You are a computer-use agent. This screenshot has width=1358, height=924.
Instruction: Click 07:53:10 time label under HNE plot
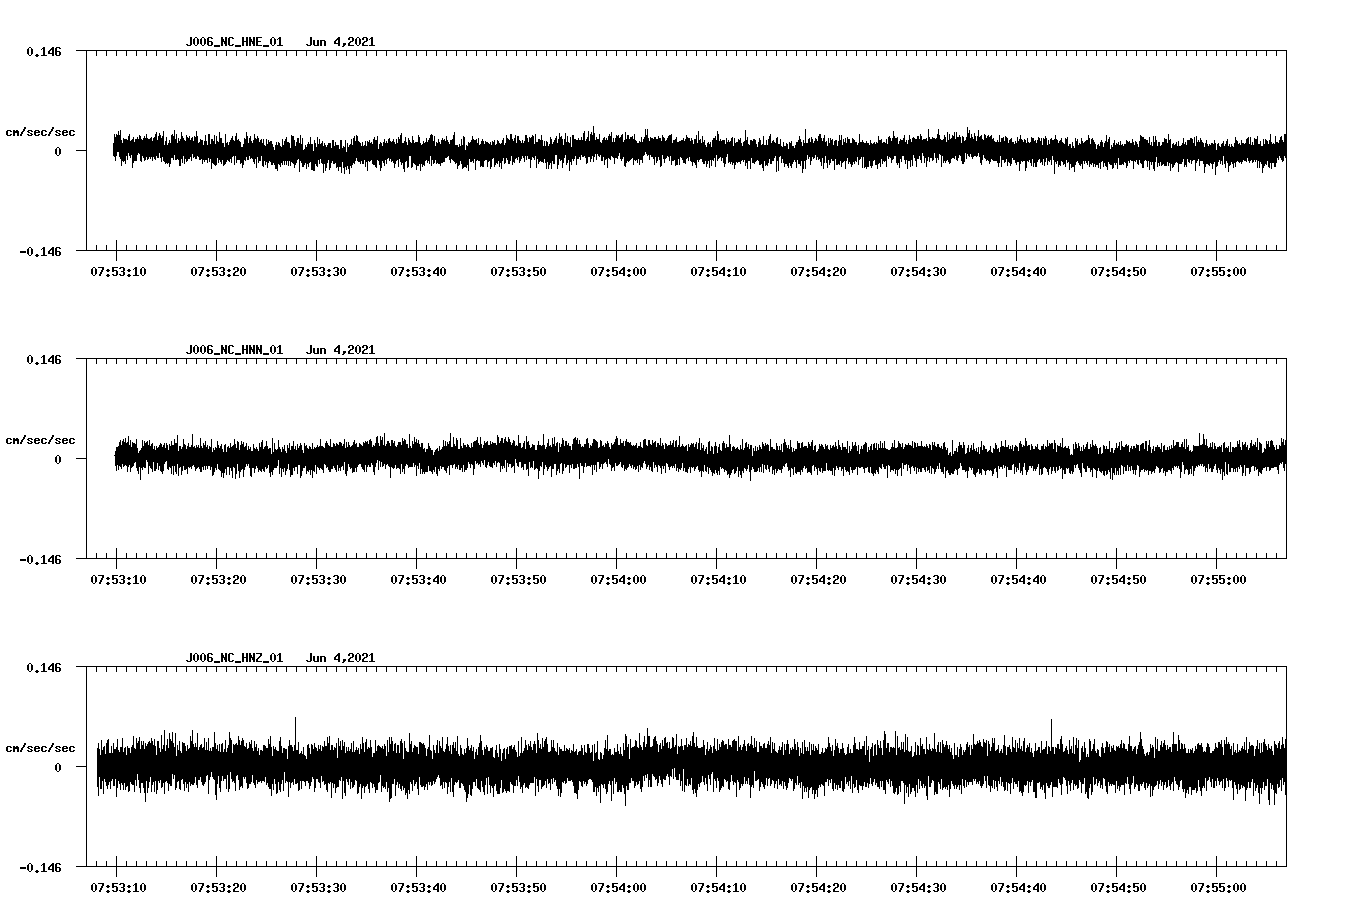[x=118, y=271]
